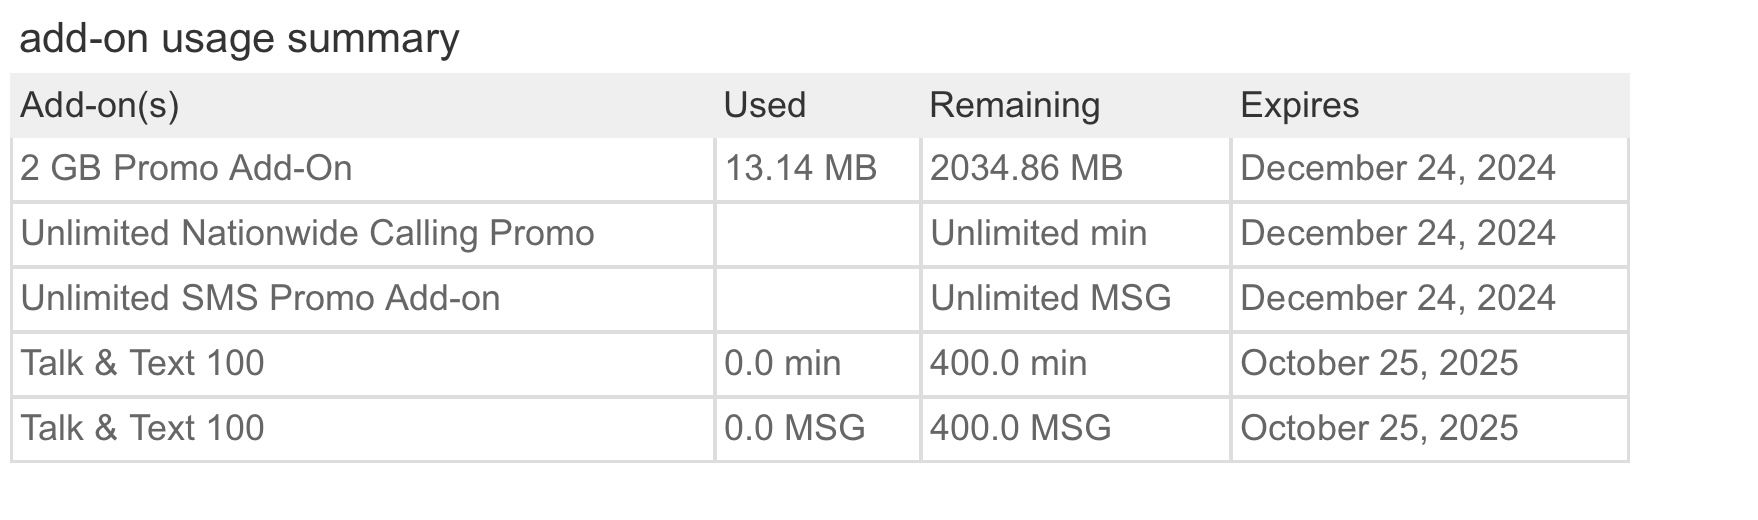Click the empty Used cell for Unlimited SMS Promo
This screenshot has height=520, width=1758.
click(x=816, y=298)
